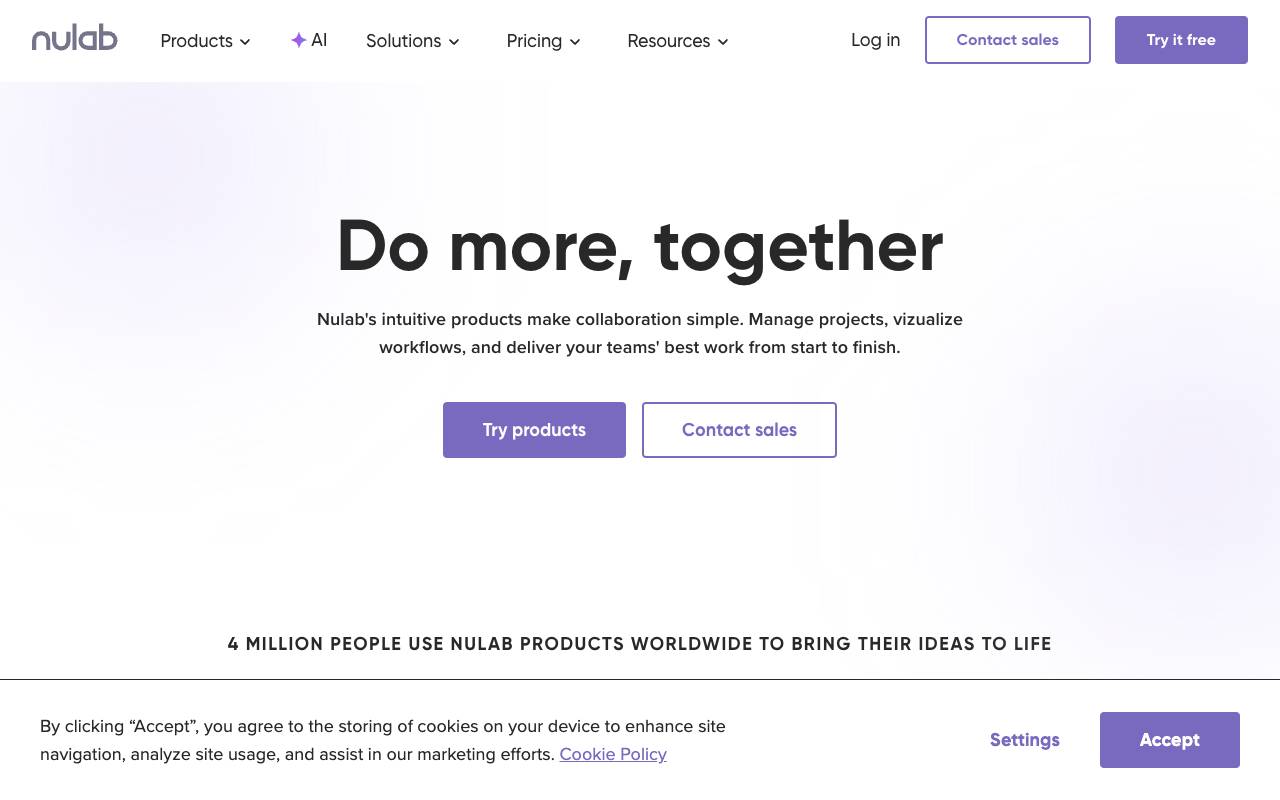Expand the Resources chevron arrow
Viewport: 1280px width, 800px height.
[x=723, y=42]
